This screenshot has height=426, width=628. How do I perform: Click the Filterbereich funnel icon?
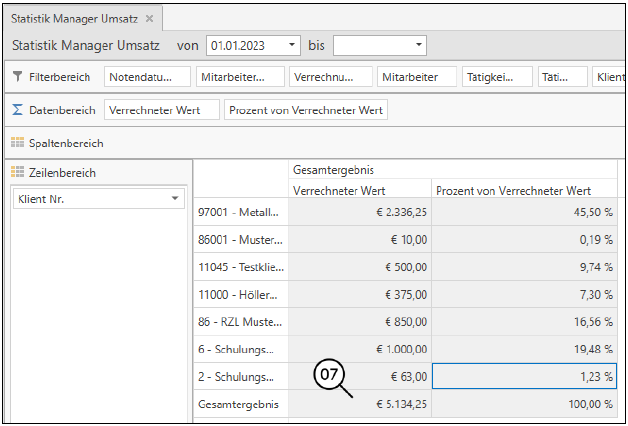tap(18, 77)
